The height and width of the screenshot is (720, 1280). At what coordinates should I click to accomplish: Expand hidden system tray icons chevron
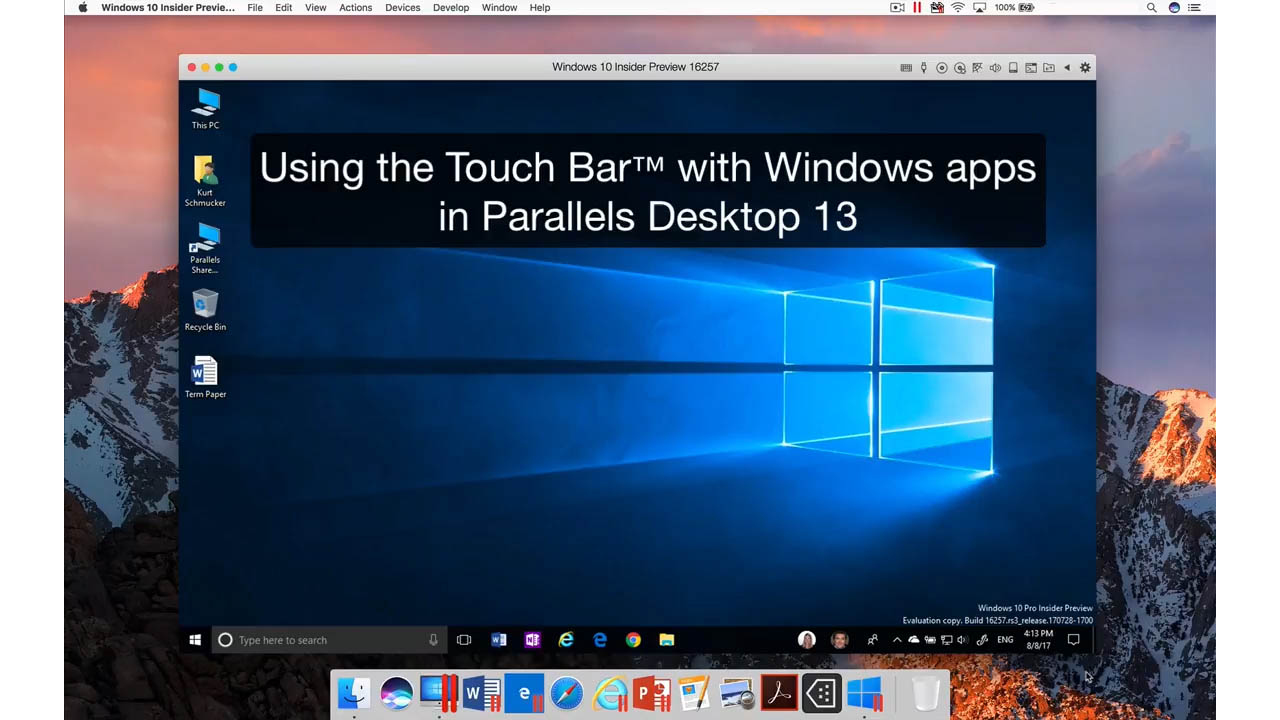[897, 640]
